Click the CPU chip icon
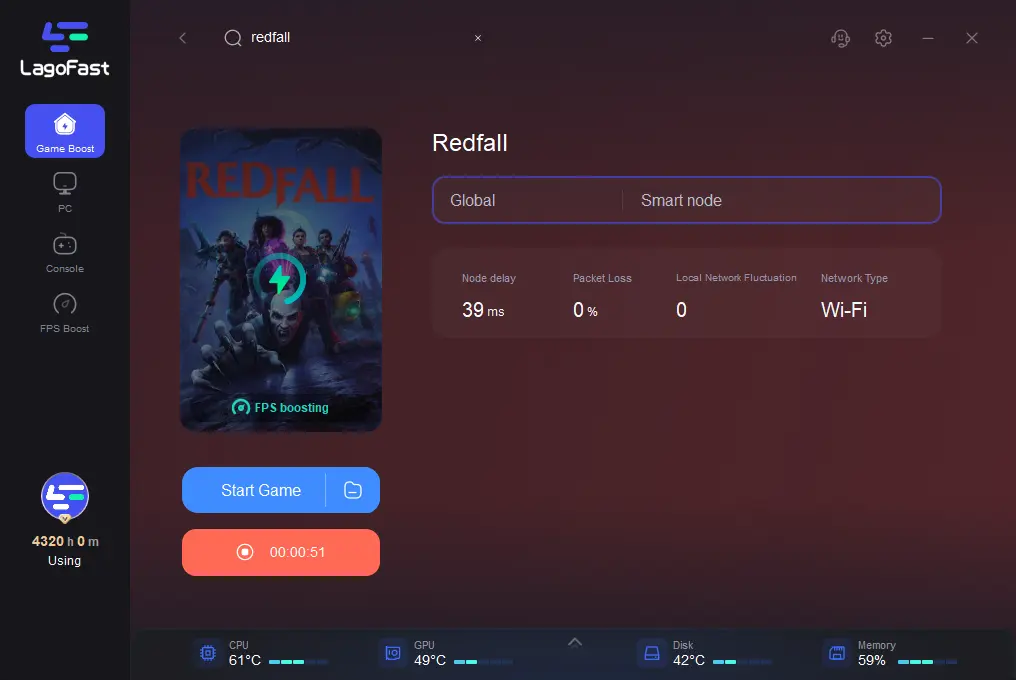Viewport: 1016px width, 680px height. click(208, 653)
